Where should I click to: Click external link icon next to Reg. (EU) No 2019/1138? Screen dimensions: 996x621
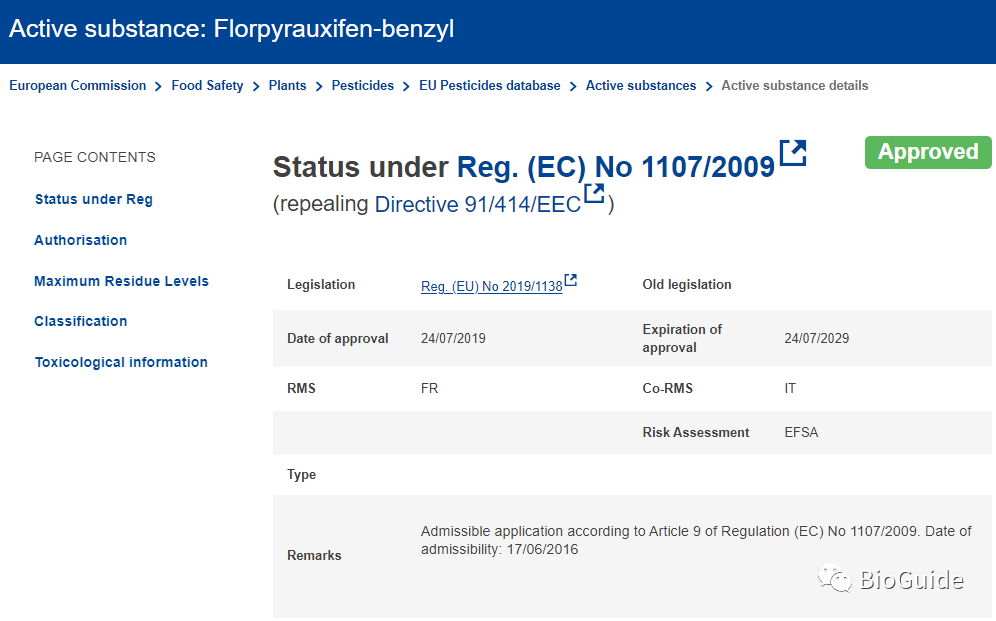pos(570,280)
